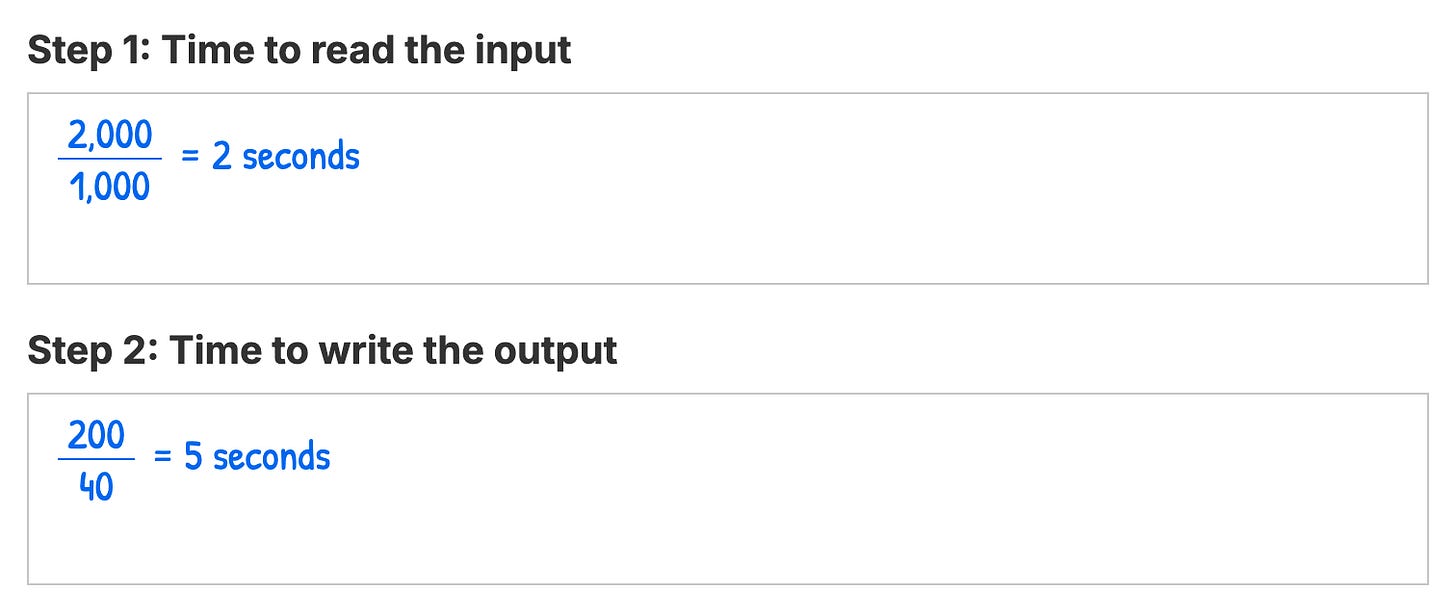Image resolution: width=1456 pixels, height=612 pixels.
Task: Select the denominator 1,000 in the first fraction
Action: point(110,186)
